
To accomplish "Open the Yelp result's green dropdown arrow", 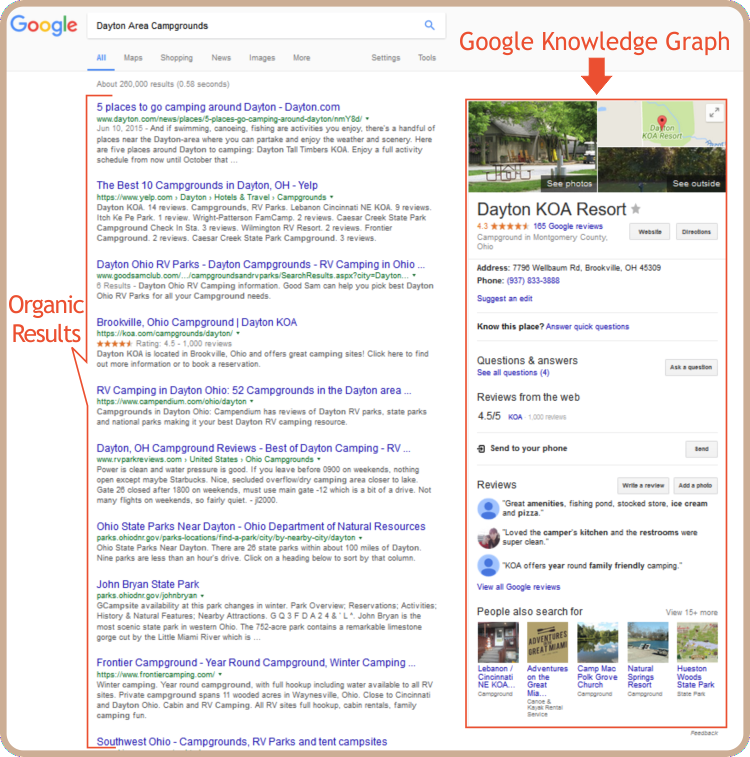I will point(331,198).
